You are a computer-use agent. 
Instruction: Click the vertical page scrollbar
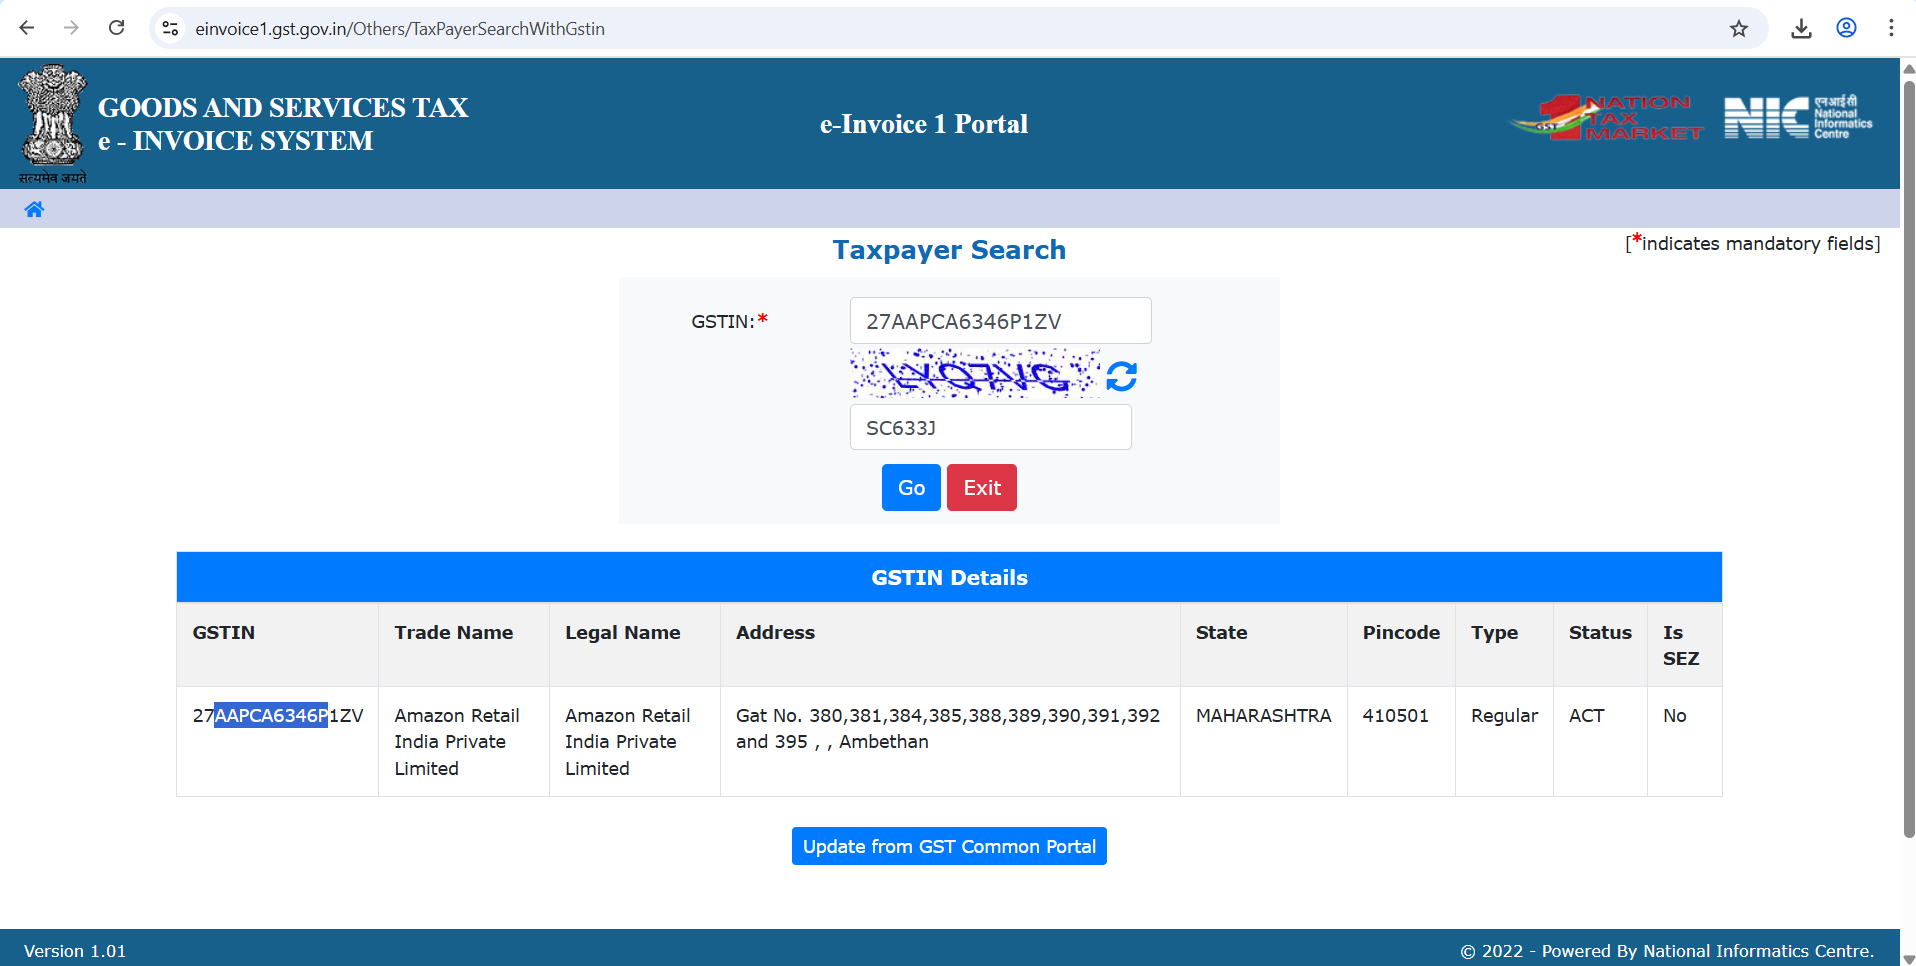1908,458
